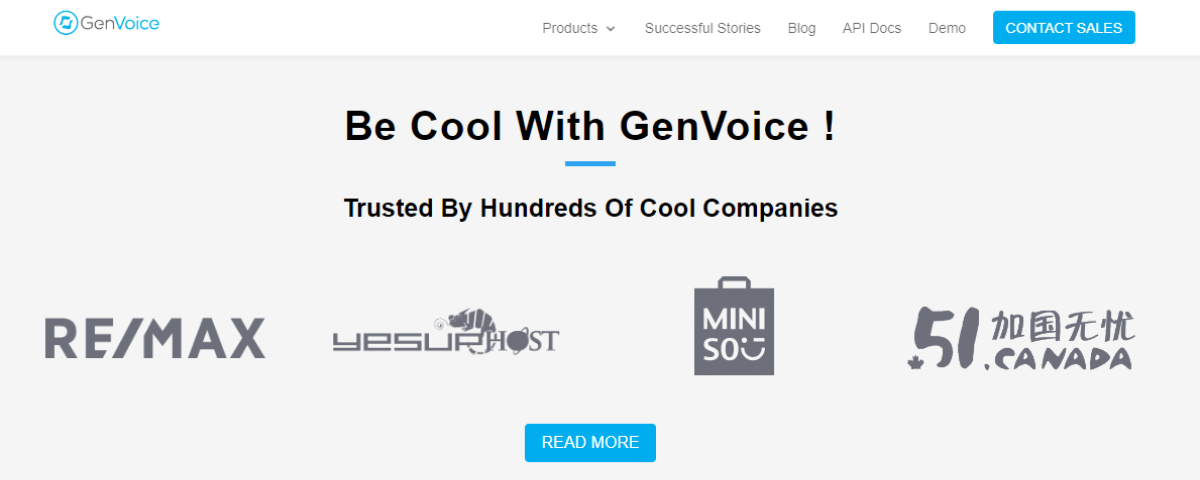Select the Demo nav item

pos(947,28)
